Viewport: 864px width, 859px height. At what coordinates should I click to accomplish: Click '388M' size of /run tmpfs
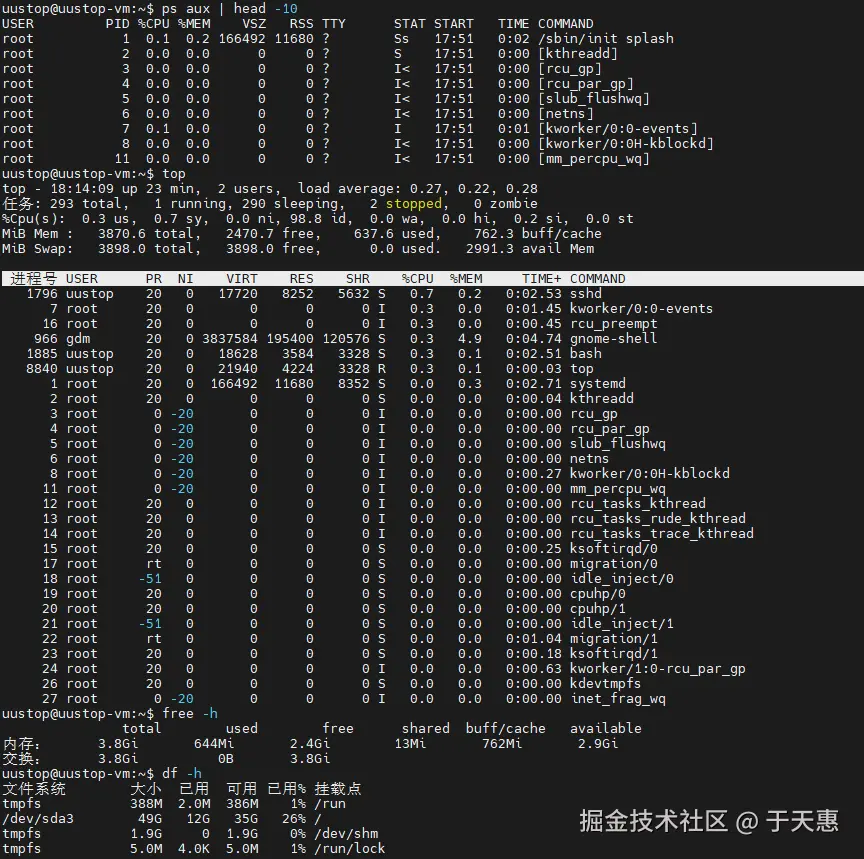pos(146,804)
